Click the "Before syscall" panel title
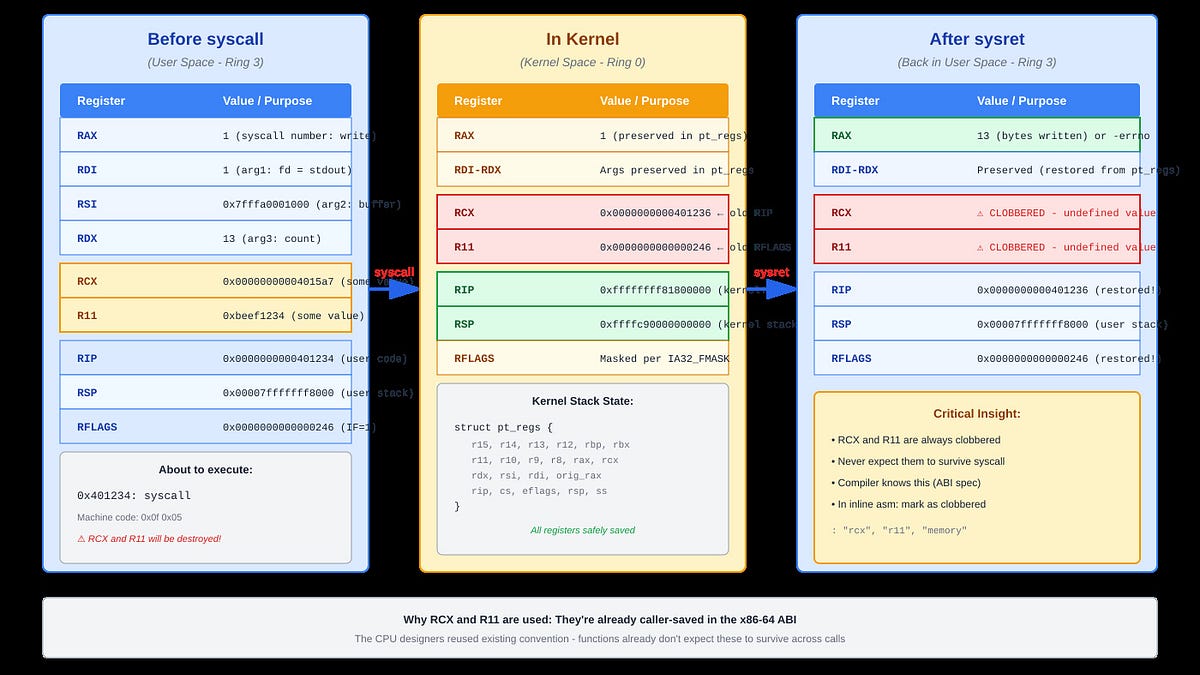The height and width of the screenshot is (675, 1200). pyautogui.click(x=205, y=39)
